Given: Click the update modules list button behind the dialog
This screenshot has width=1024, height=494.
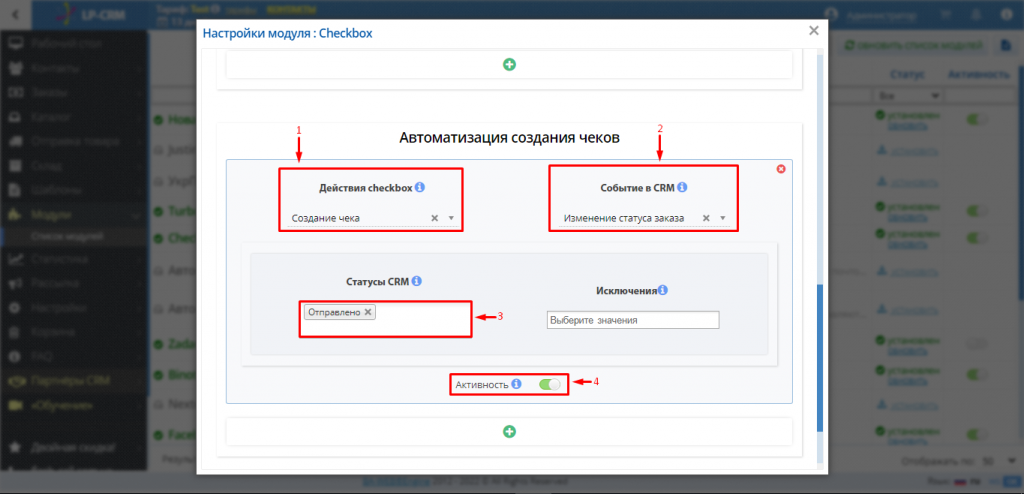Looking at the screenshot, I should pyautogui.click(x=913, y=46).
